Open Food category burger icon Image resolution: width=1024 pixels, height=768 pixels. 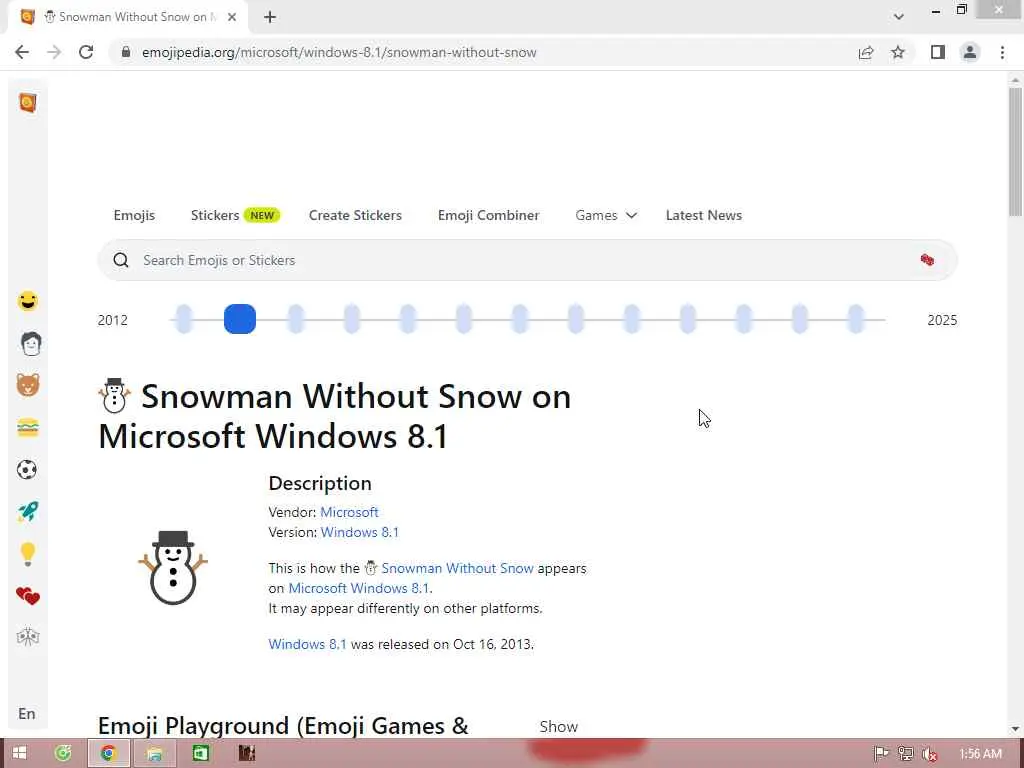(x=27, y=428)
